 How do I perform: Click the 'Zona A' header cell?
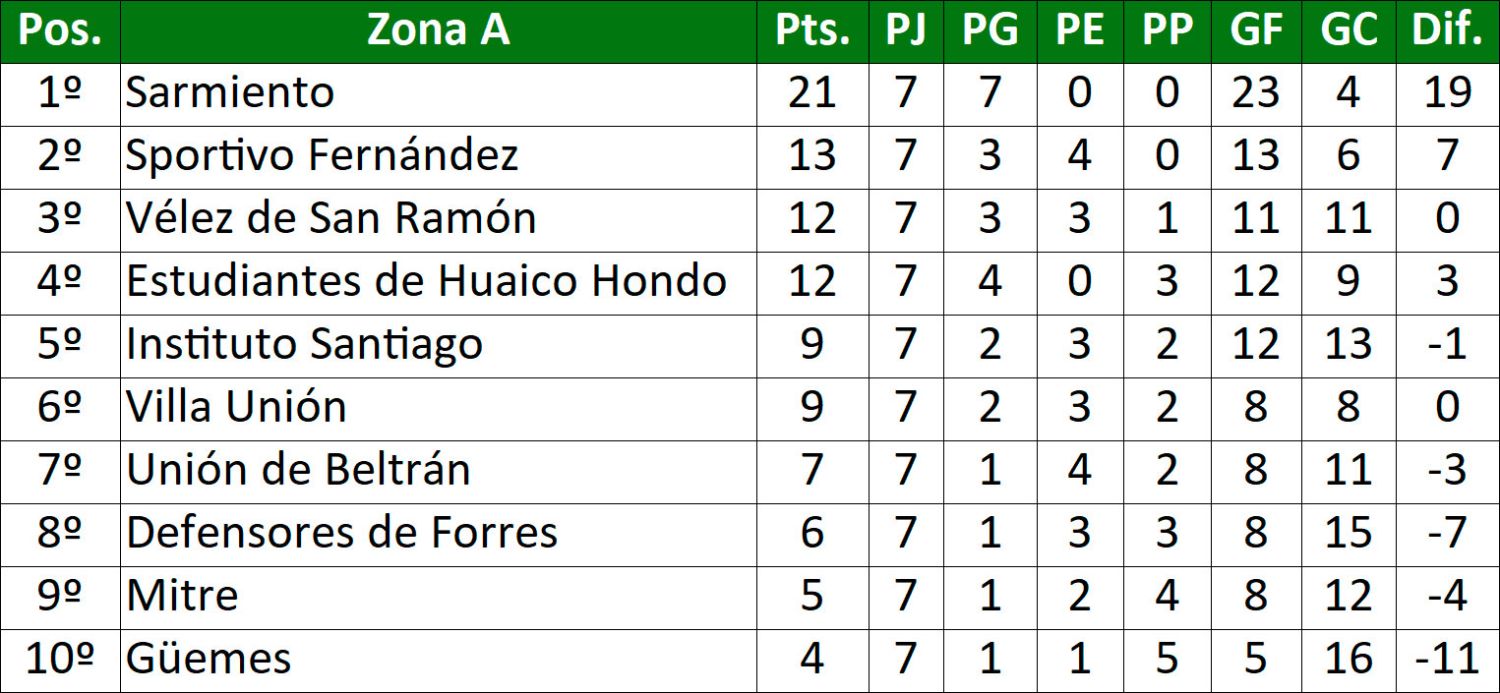coord(438,31)
